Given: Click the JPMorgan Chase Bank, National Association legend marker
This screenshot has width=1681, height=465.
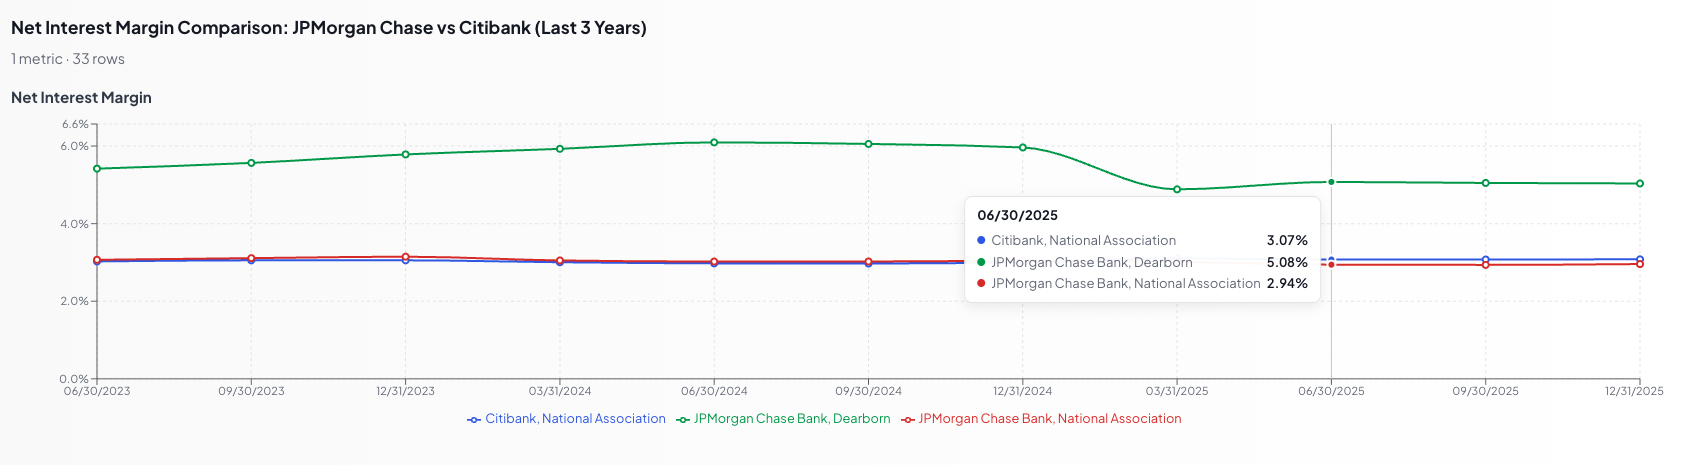Looking at the screenshot, I should [x=908, y=420].
